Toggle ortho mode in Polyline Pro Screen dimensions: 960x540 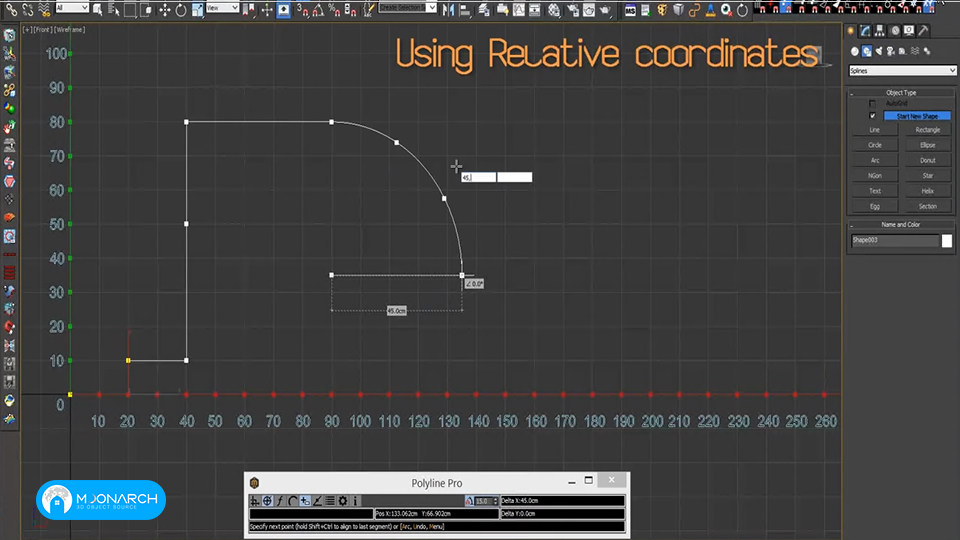[x=255, y=501]
